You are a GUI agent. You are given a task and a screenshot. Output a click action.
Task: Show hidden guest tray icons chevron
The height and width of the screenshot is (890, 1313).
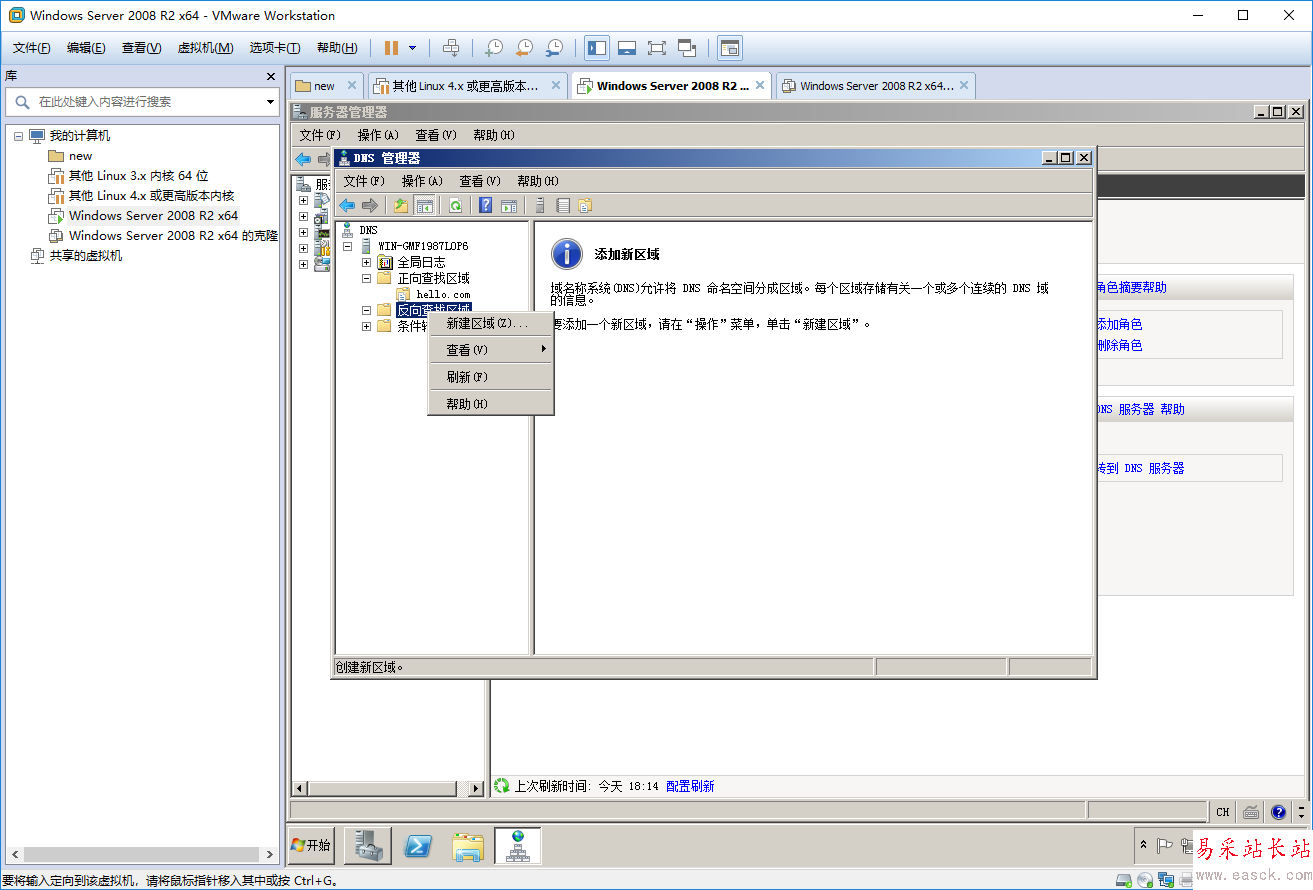[x=1143, y=845]
